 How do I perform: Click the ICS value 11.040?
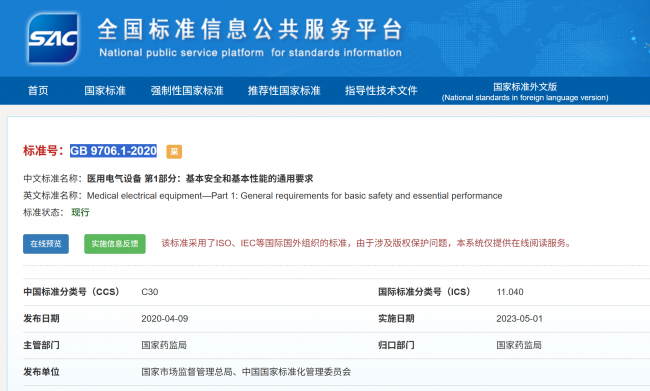pyautogui.click(x=510, y=292)
